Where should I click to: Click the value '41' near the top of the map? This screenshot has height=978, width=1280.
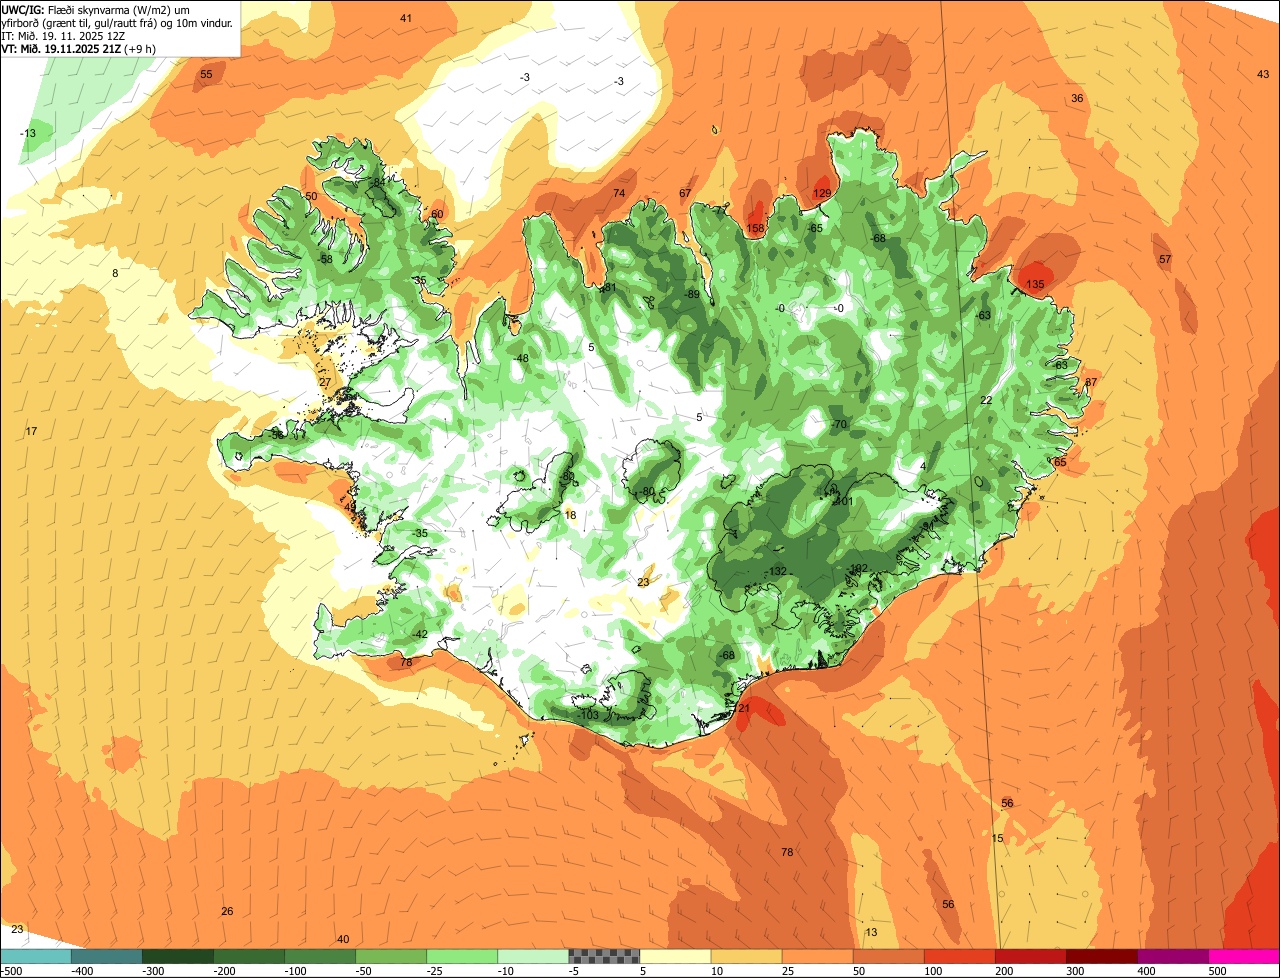(405, 18)
